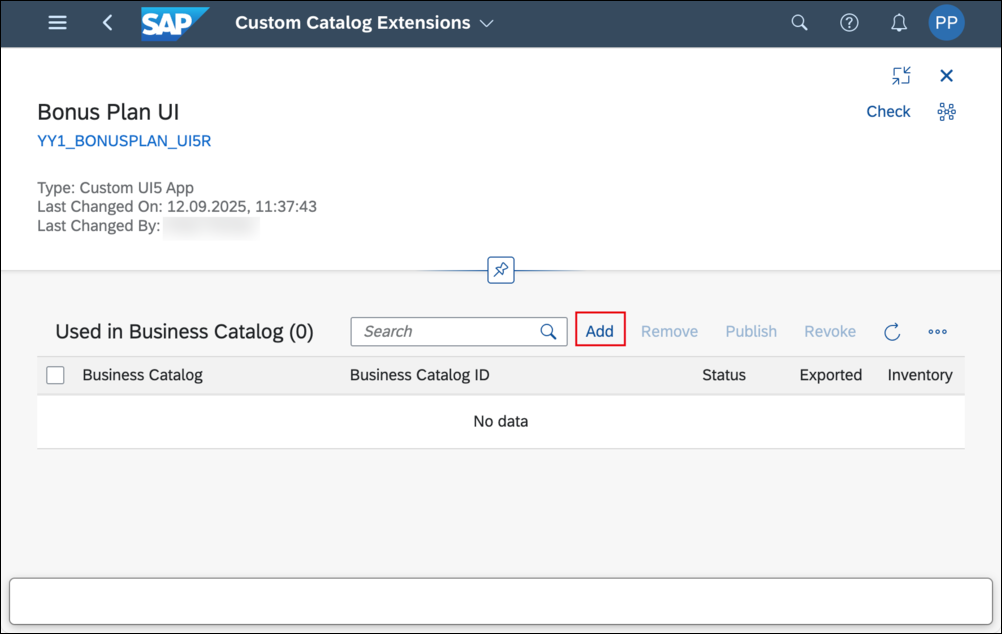Click the Remove button
The width and height of the screenshot is (1002, 634).
[669, 331]
